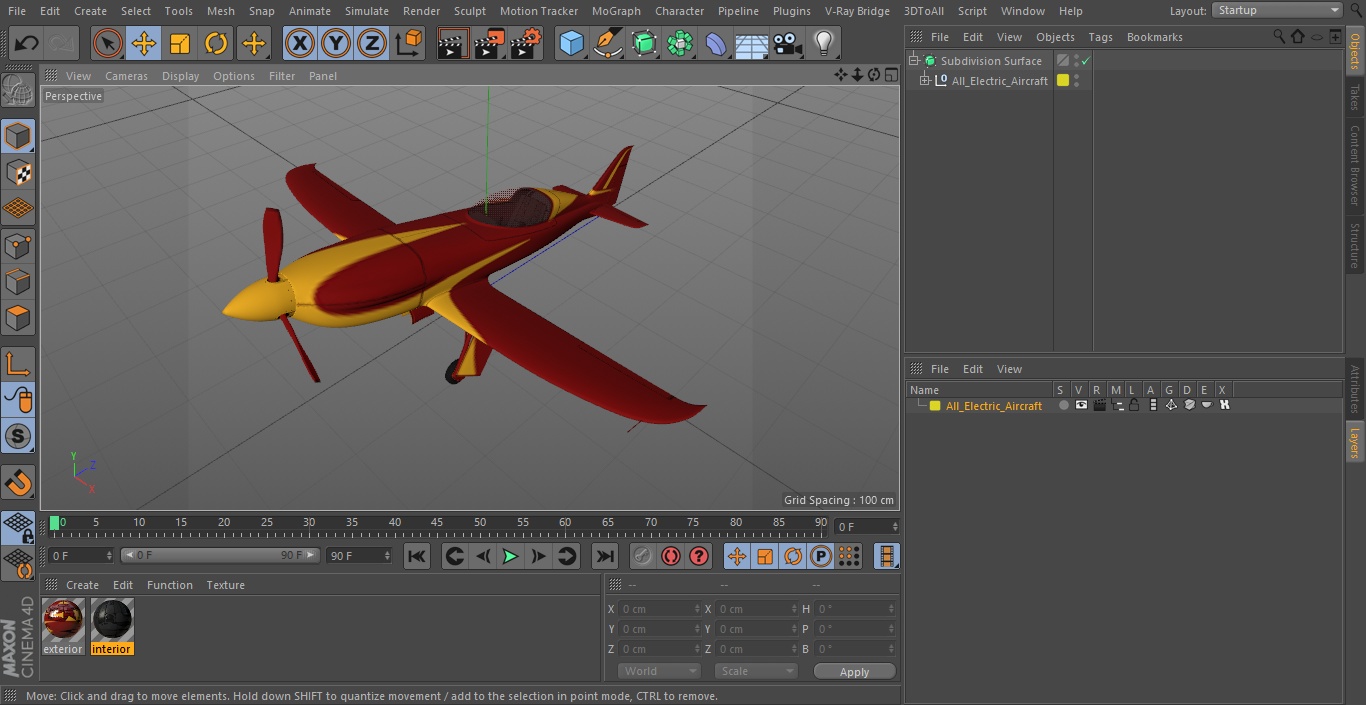Switch to Model mode
The height and width of the screenshot is (705, 1366).
(18, 136)
